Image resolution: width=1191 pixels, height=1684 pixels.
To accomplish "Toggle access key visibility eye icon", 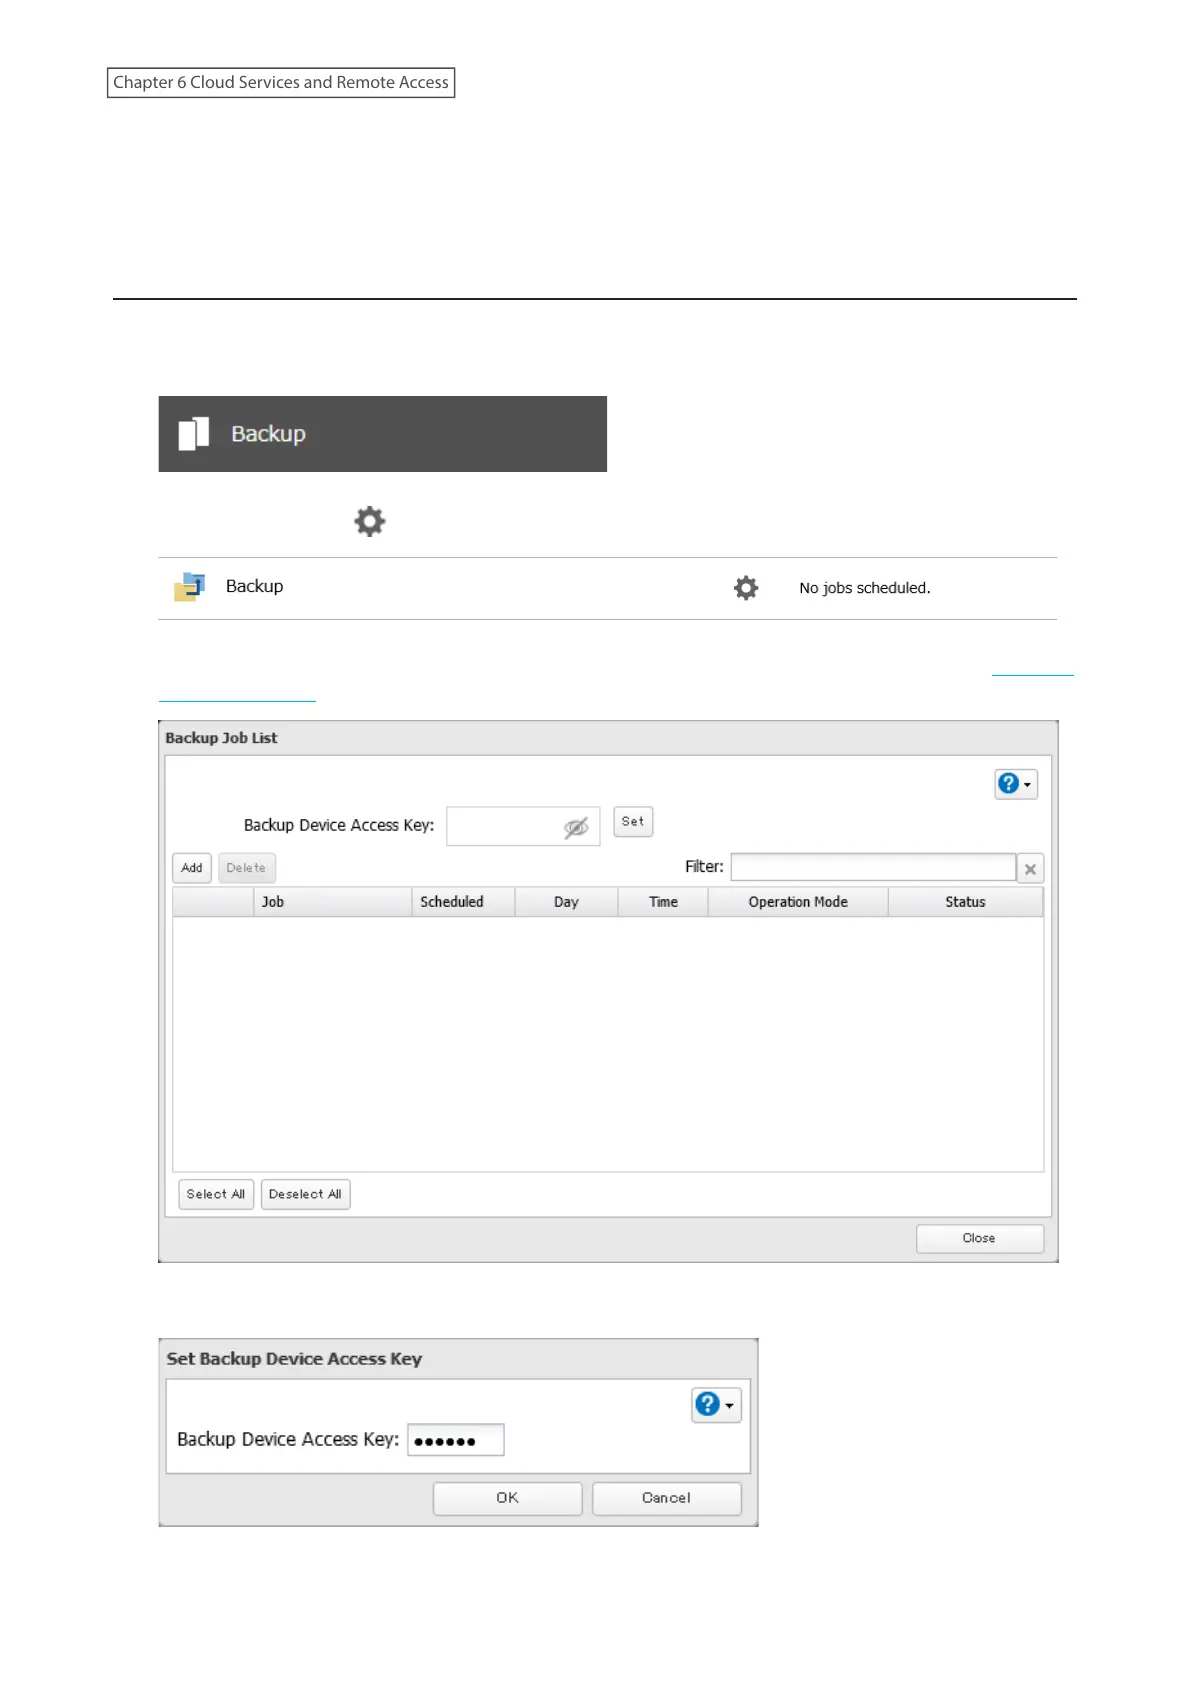I will [x=576, y=827].
